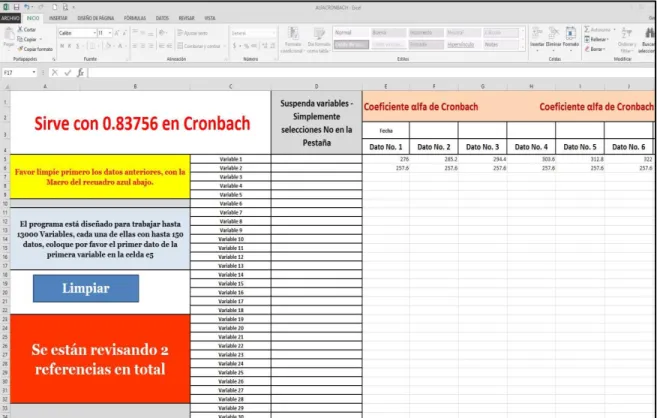Apply currency dollar format
Viewport: 657px width, 418px height.
[235, 46]
